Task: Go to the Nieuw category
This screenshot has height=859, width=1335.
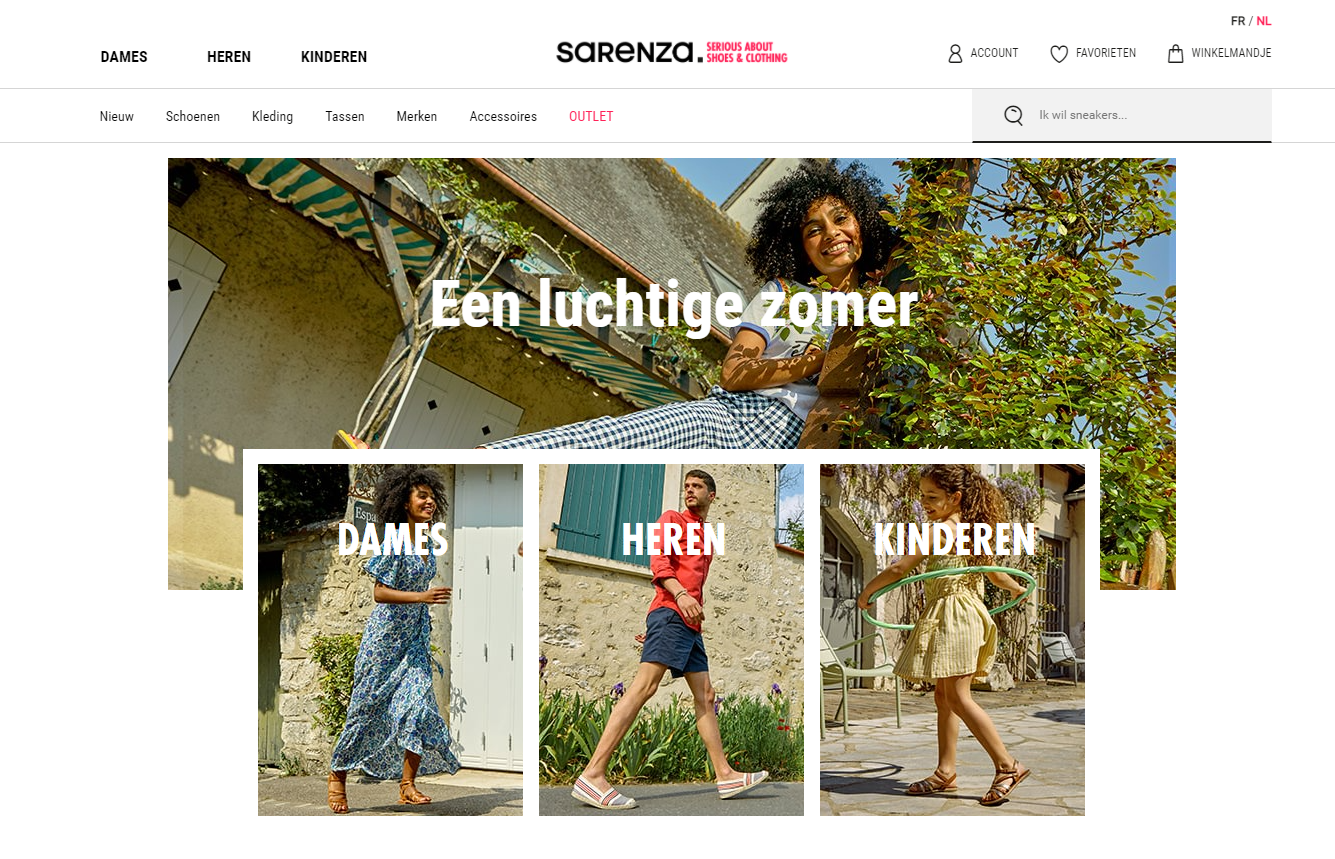Action: coord(117,116)
